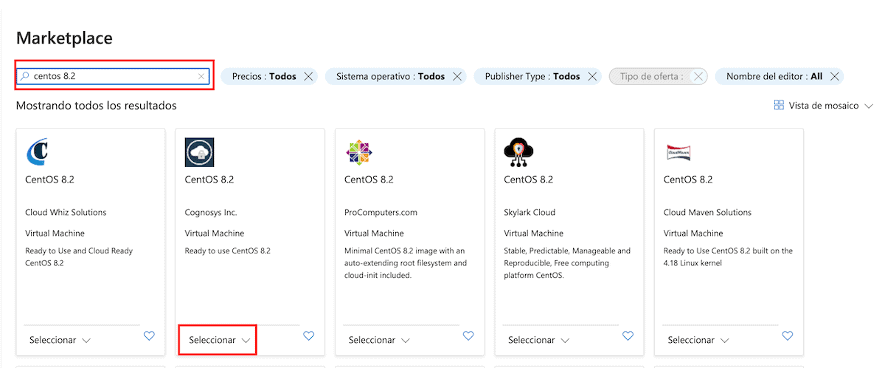Favorite the Cloud Maven Solutions offer
Viewport: 885px width, 368px height.
pyautogui.click(x=787, y=336)
